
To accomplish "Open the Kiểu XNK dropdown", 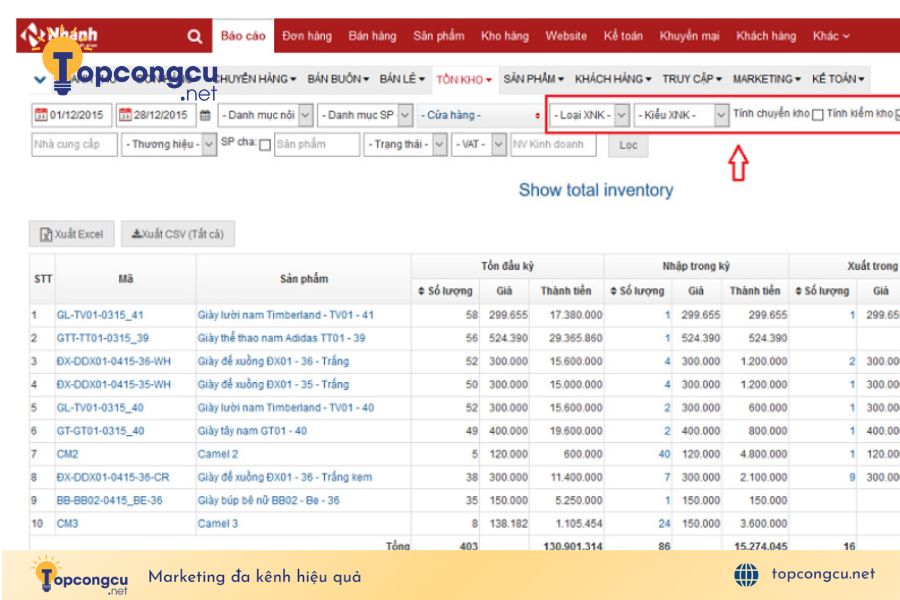I will tap(681, 115).
